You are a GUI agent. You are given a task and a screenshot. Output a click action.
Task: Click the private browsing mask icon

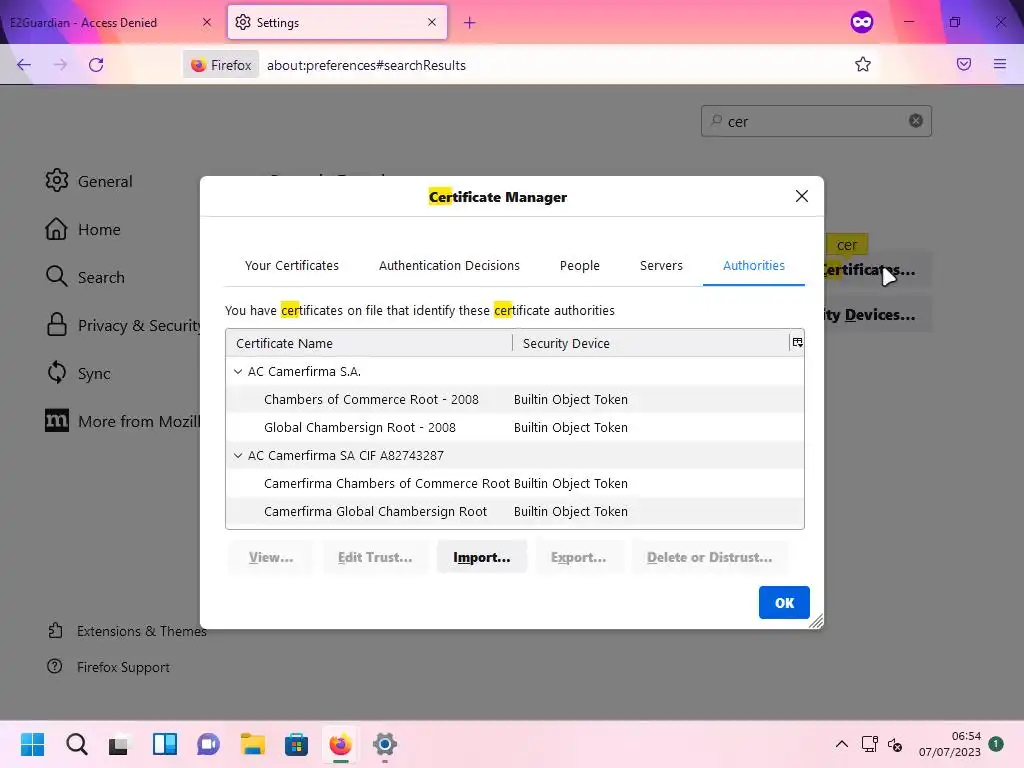861,22
